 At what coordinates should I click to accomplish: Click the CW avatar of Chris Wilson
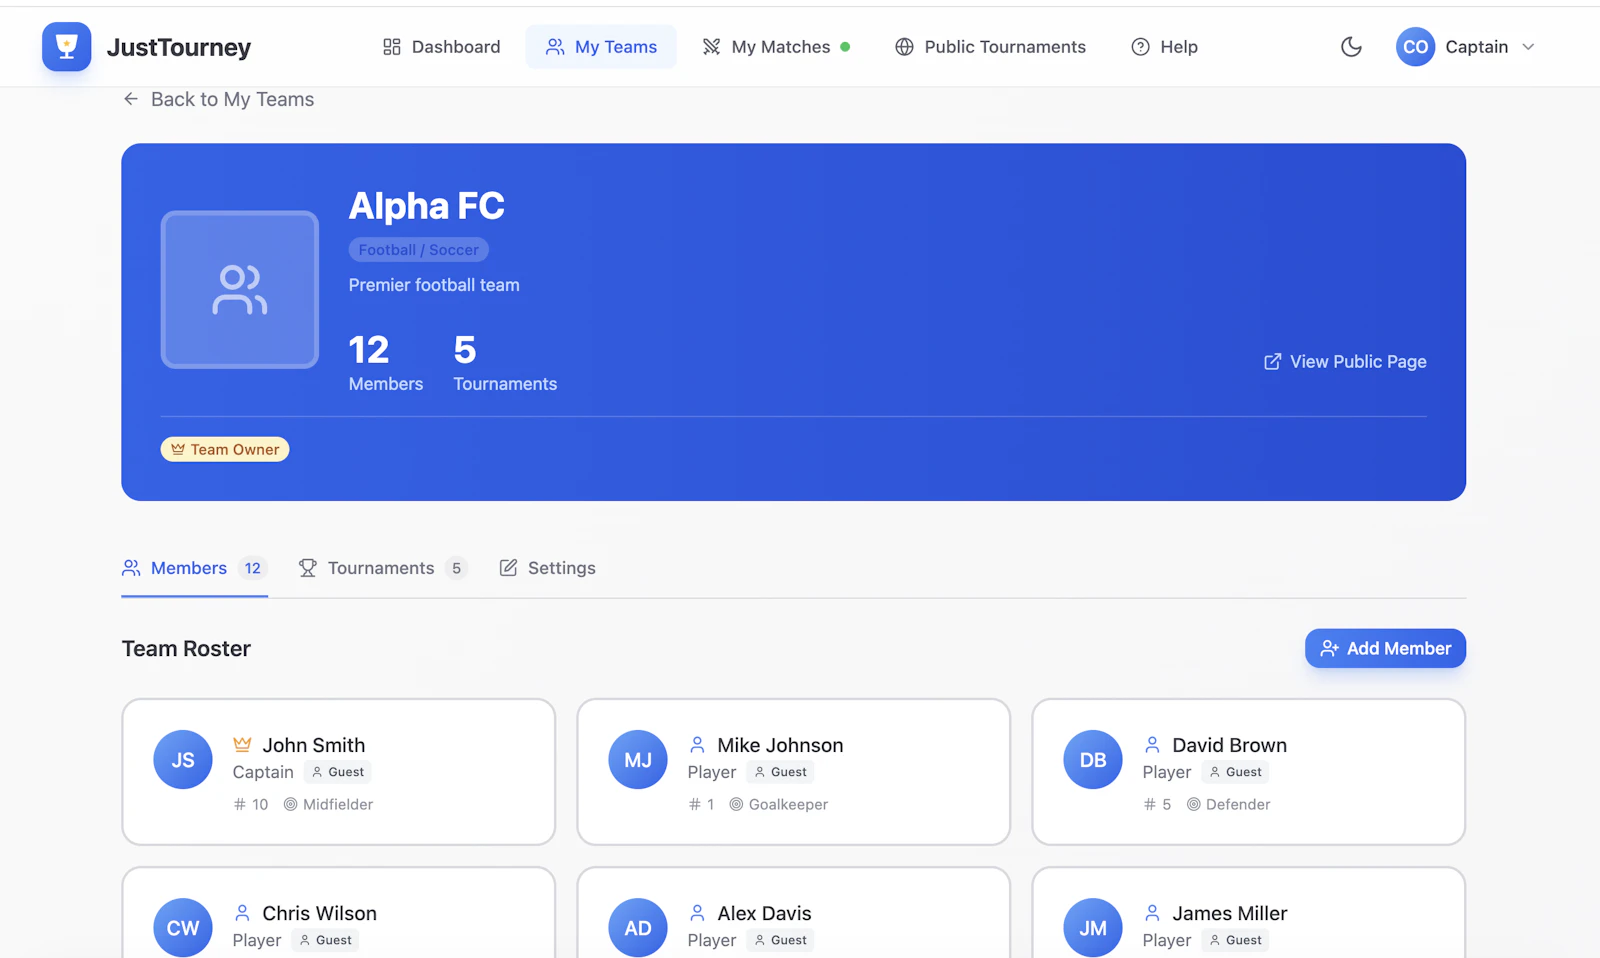[183, 928]
